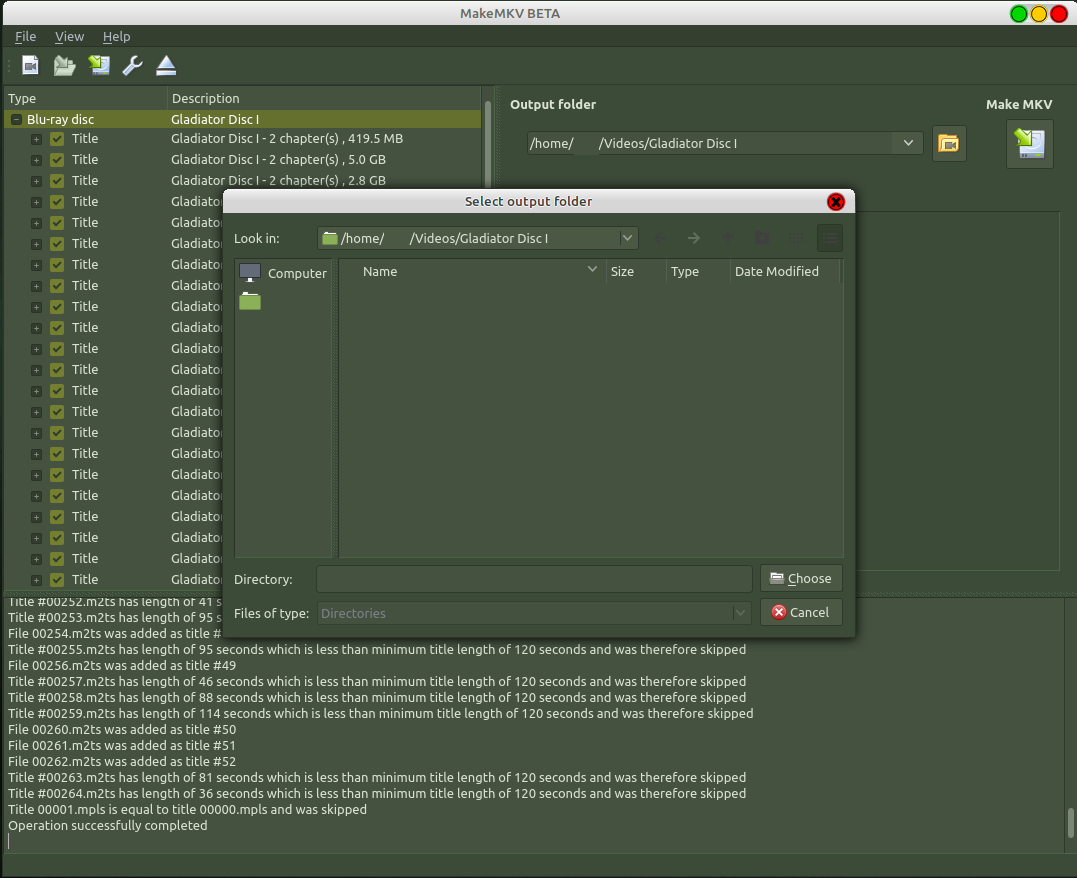Sort by the Date Modified column header

(x=784, y=271)
